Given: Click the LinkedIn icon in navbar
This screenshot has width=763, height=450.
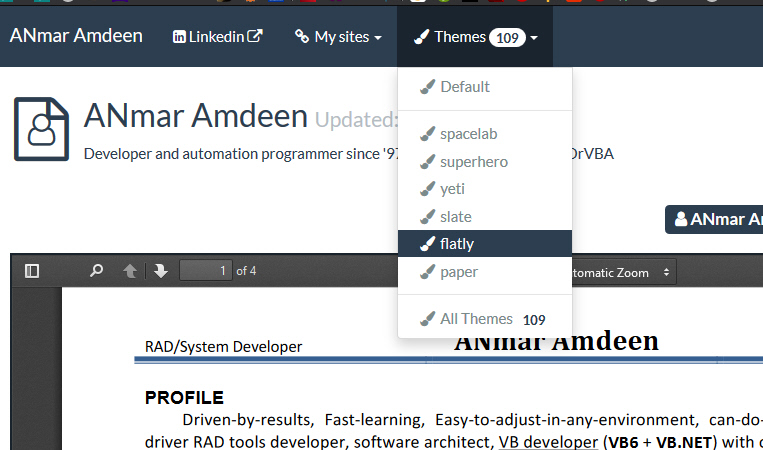Looking at the screenshot, I should pyautogui.click(x=180, y=37).
